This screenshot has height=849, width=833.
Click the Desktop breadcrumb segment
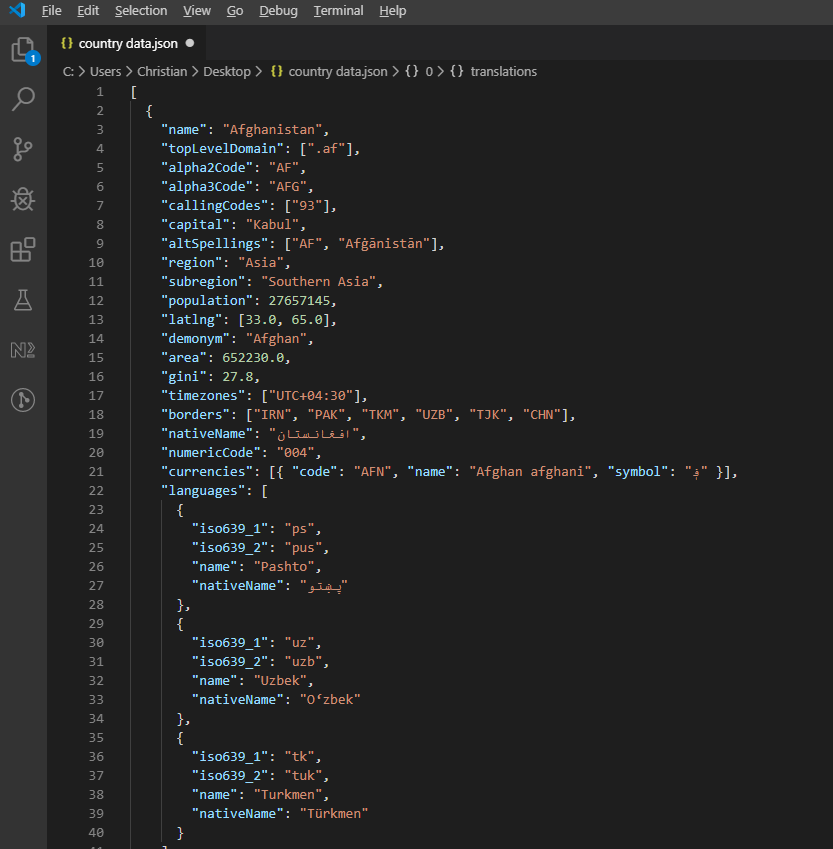tap(227, 71)
